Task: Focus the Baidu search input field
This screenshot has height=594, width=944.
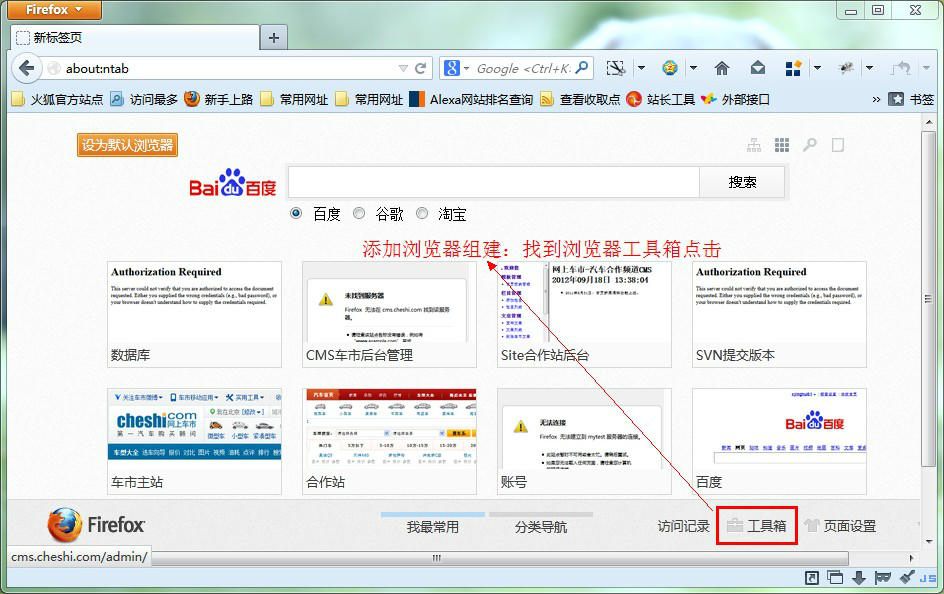Action: (x=494, y=182)
